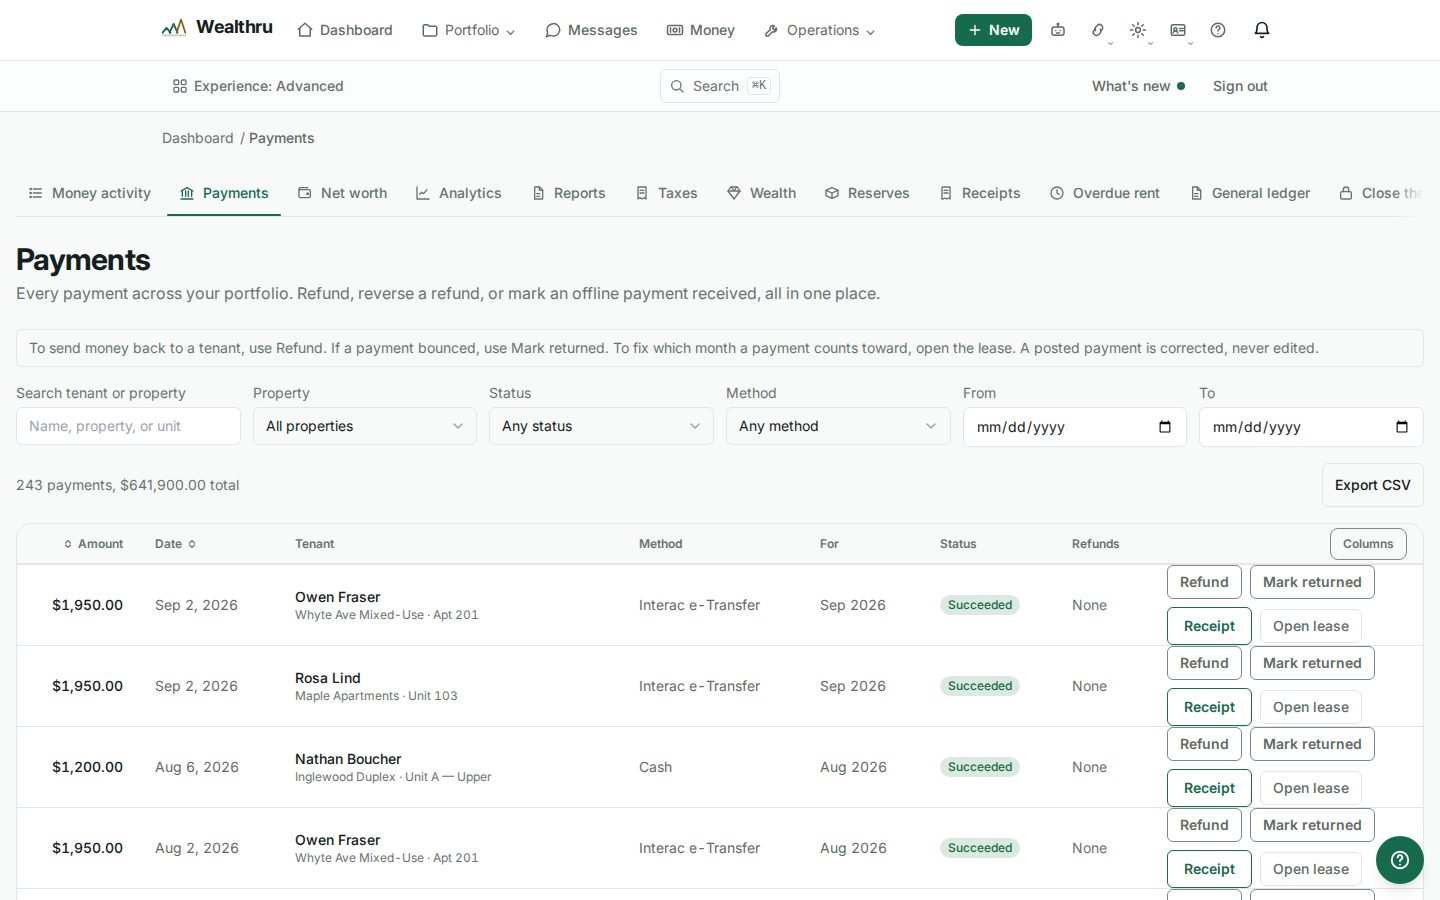Open the Columns chooser
The height and width of the screenshot is (900, 1440).
[x=1368, y=544]
